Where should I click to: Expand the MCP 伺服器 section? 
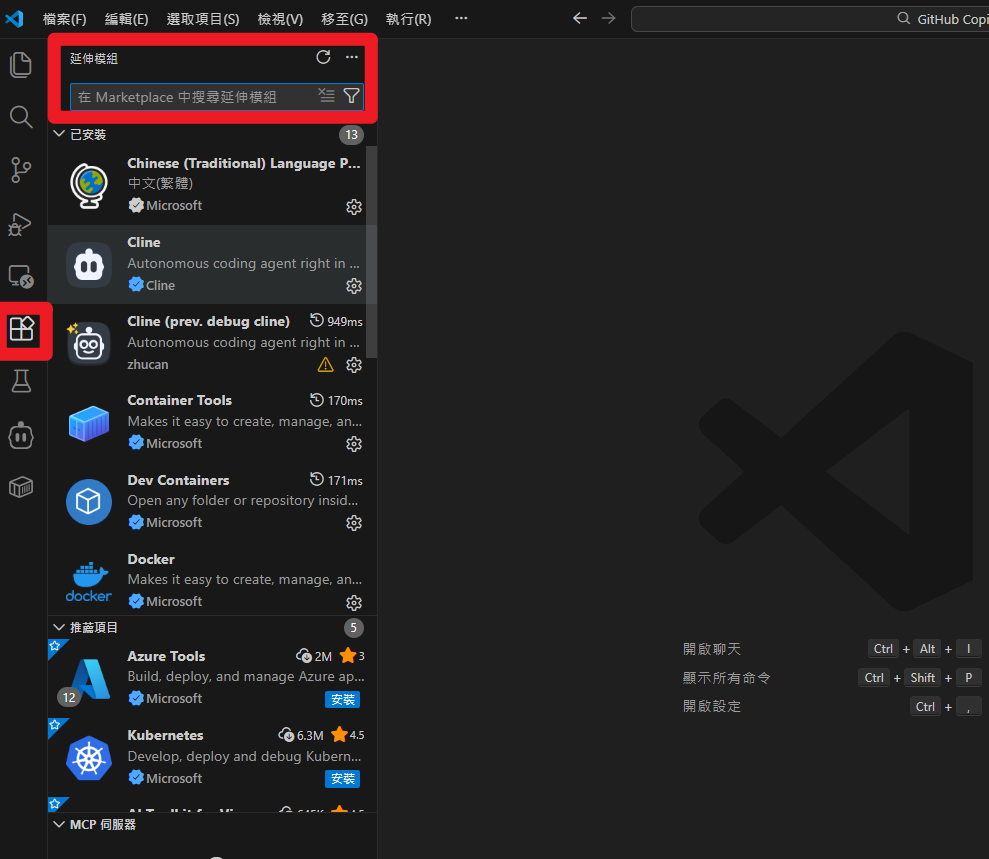60,825
